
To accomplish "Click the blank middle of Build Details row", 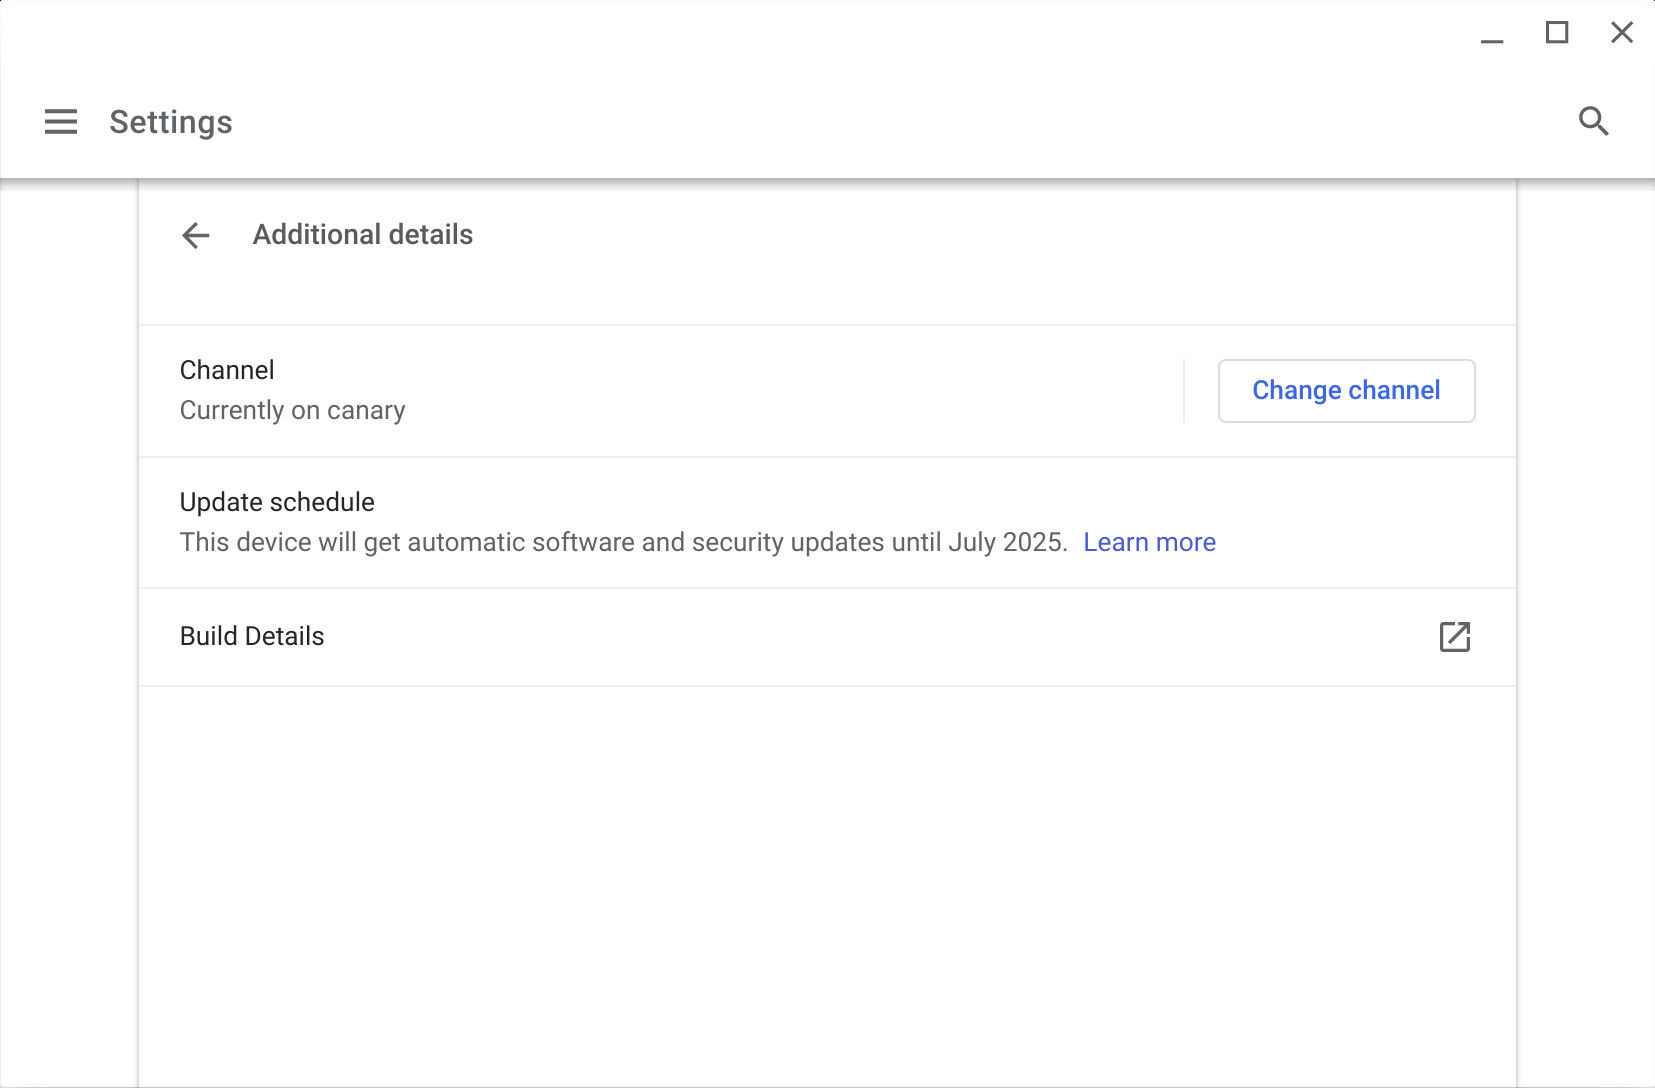I will 850,637.
